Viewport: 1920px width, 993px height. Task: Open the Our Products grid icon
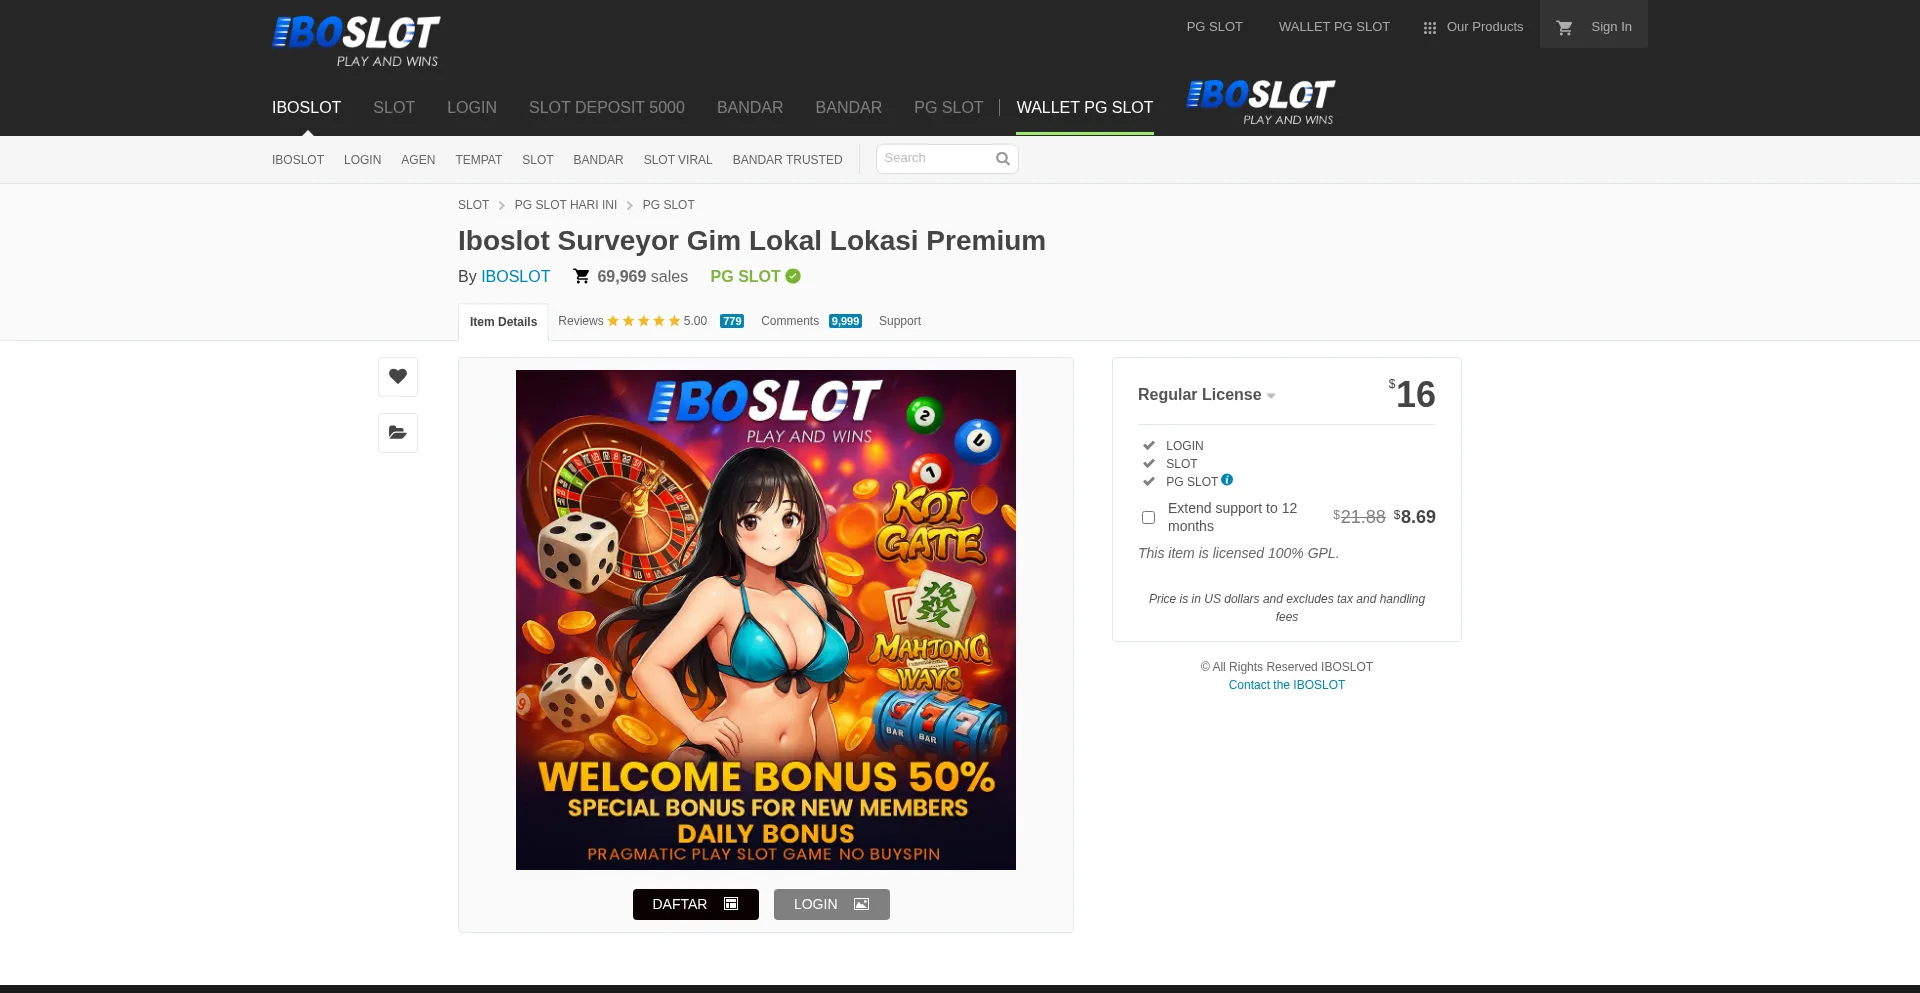tap(1430, 28)
